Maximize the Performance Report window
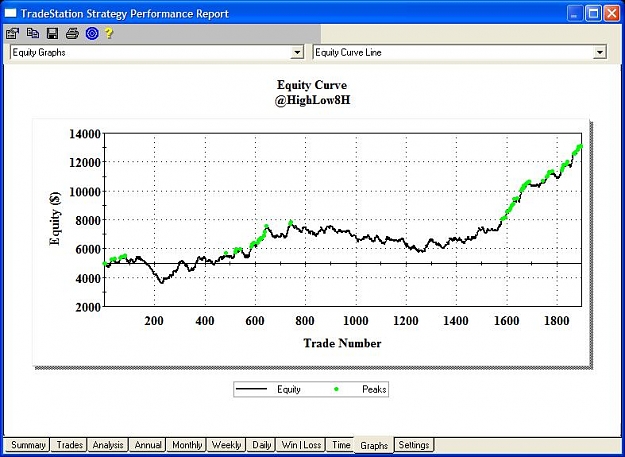 tap(593, 14)
